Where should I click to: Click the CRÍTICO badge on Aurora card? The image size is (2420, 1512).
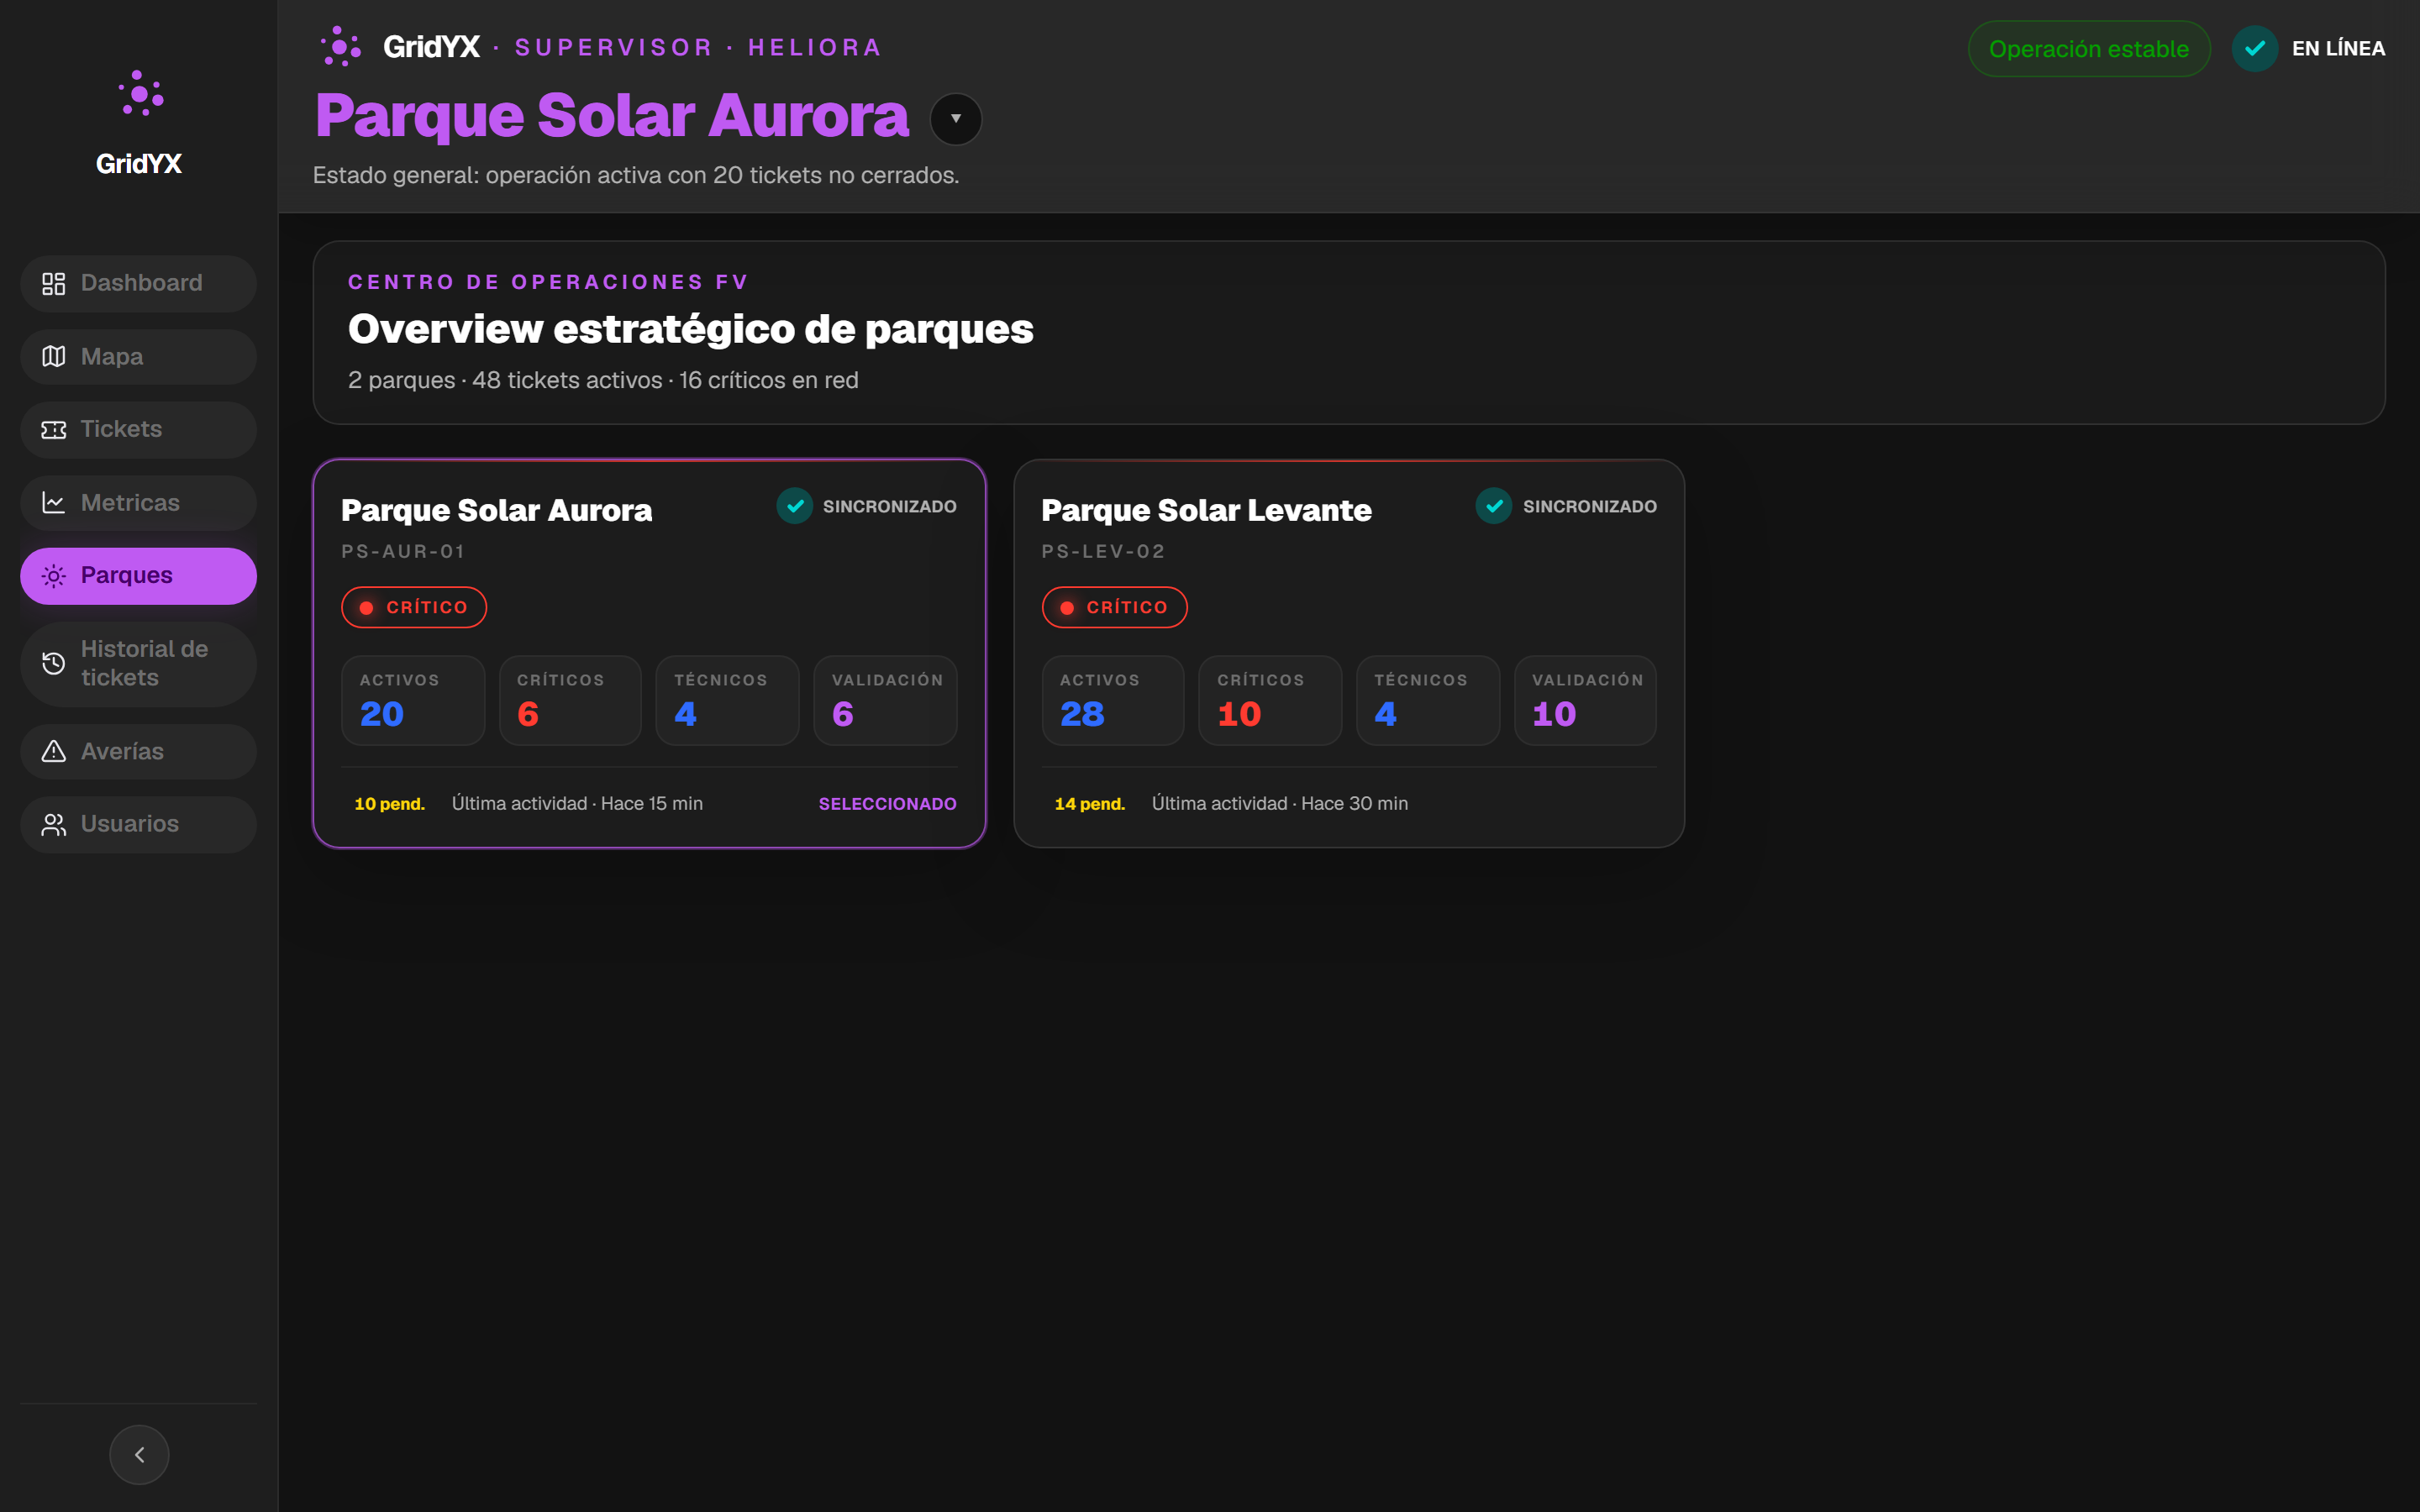[x=414, y=607]
